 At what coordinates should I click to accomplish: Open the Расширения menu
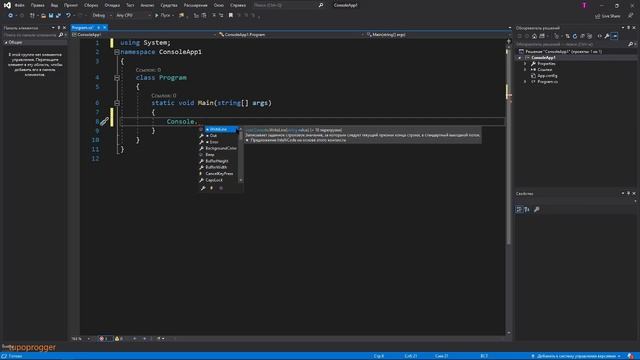(196, 5)
